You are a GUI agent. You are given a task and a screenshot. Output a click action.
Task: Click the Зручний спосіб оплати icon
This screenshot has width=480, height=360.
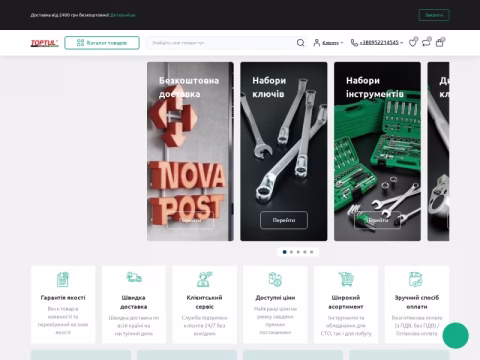tap(416, 279)
